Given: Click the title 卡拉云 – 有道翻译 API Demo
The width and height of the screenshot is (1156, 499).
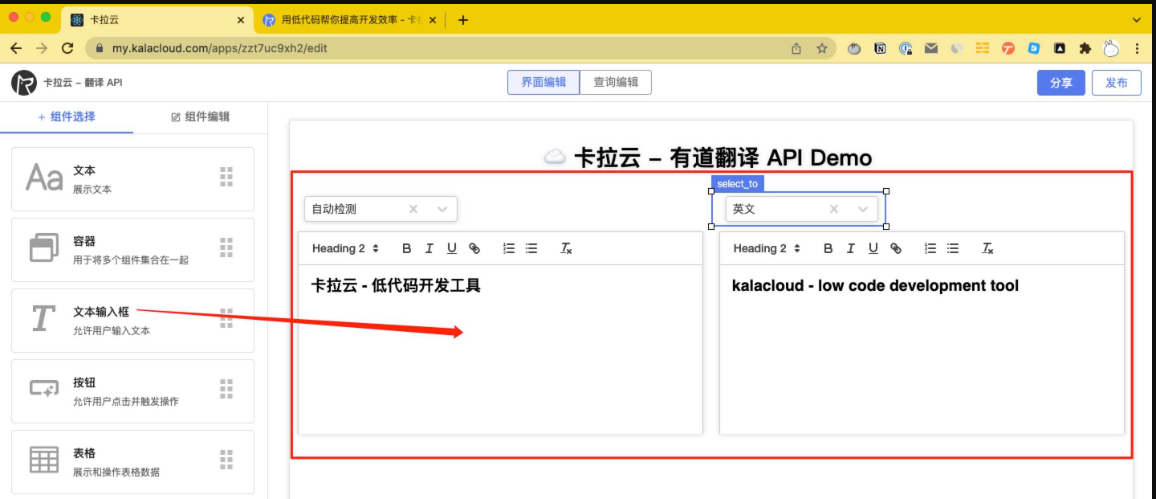Looking at the screenshot, I should [x=708, y=157].
